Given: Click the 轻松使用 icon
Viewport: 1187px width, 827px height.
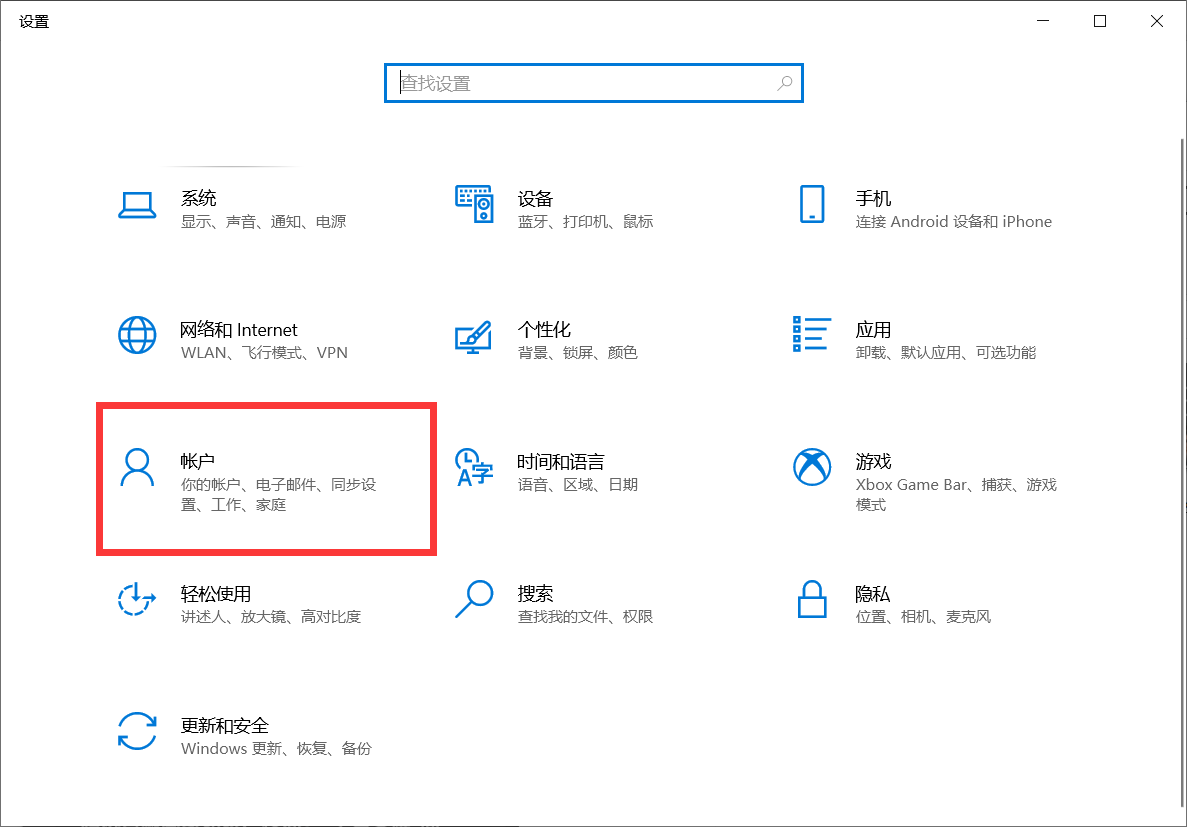Looking at the screenshot, I should [137, 599].
